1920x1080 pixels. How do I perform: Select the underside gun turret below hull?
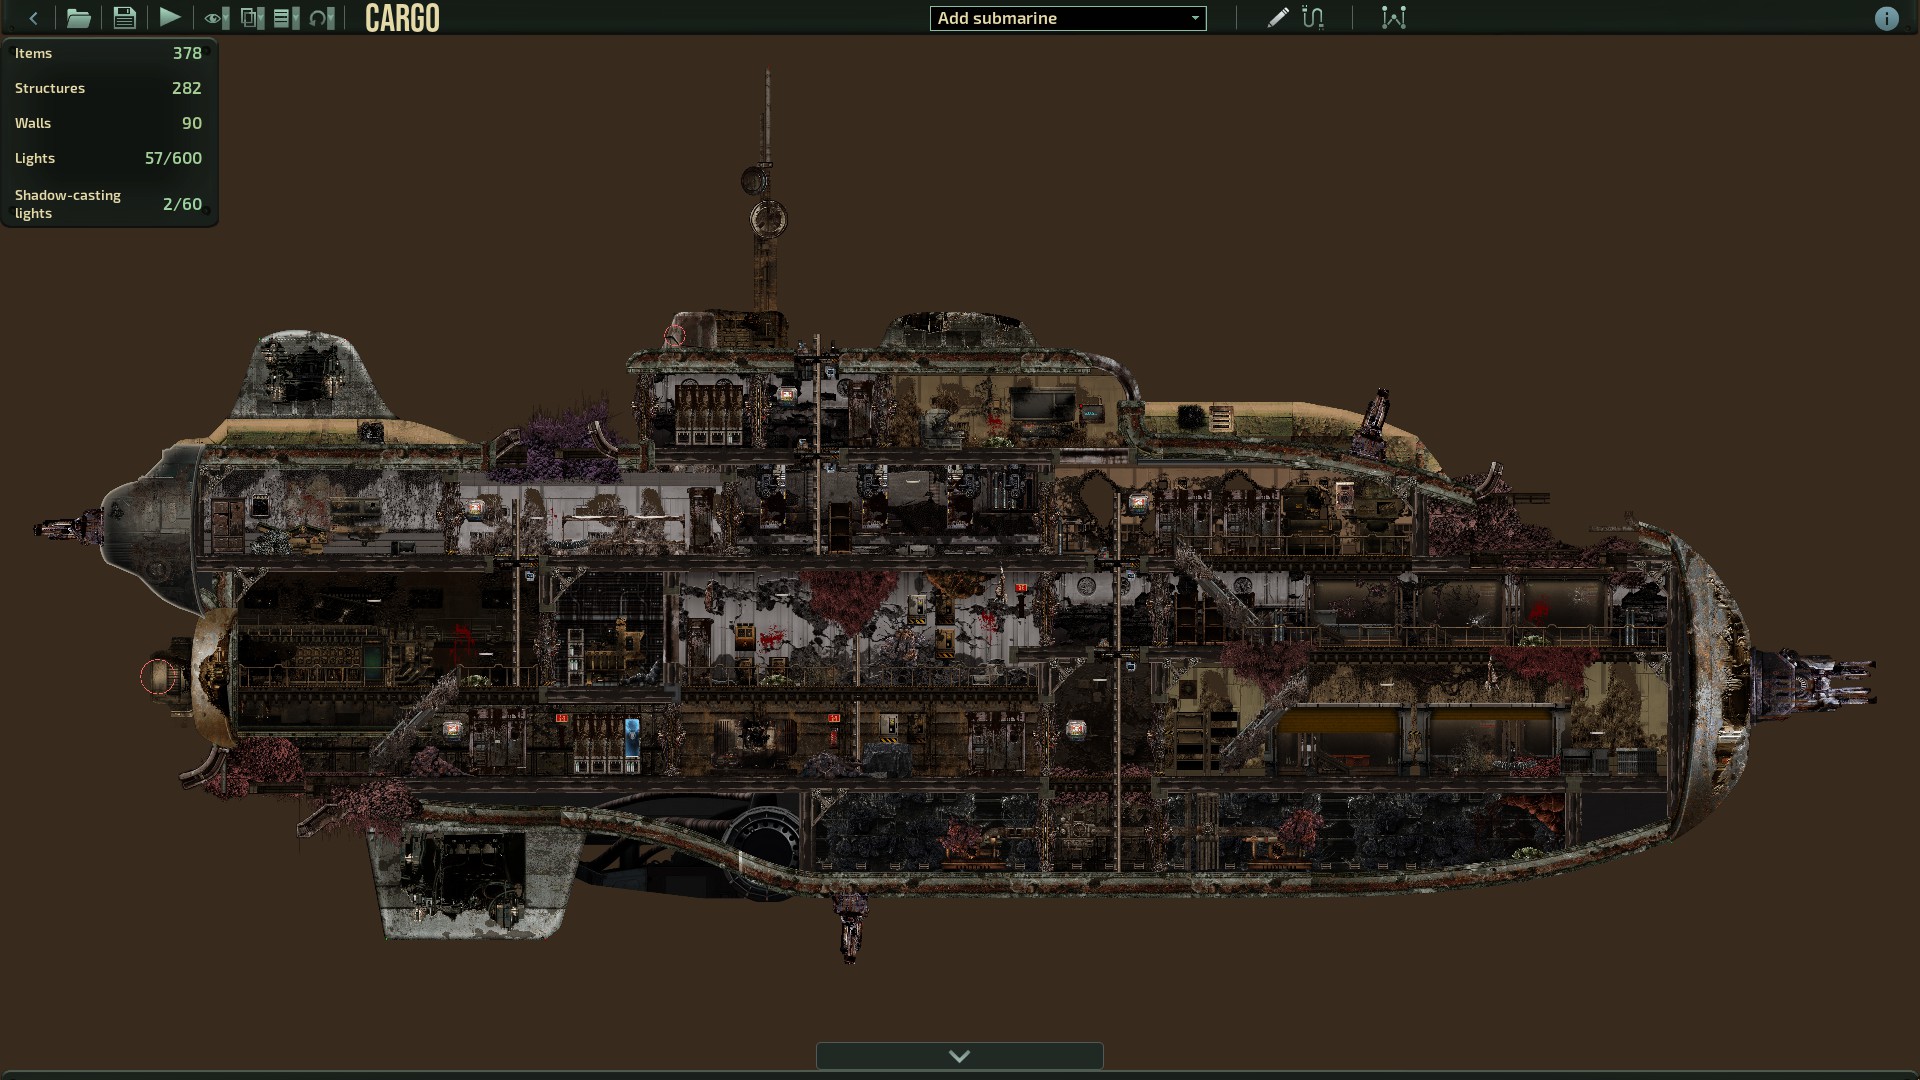(850, 927)
